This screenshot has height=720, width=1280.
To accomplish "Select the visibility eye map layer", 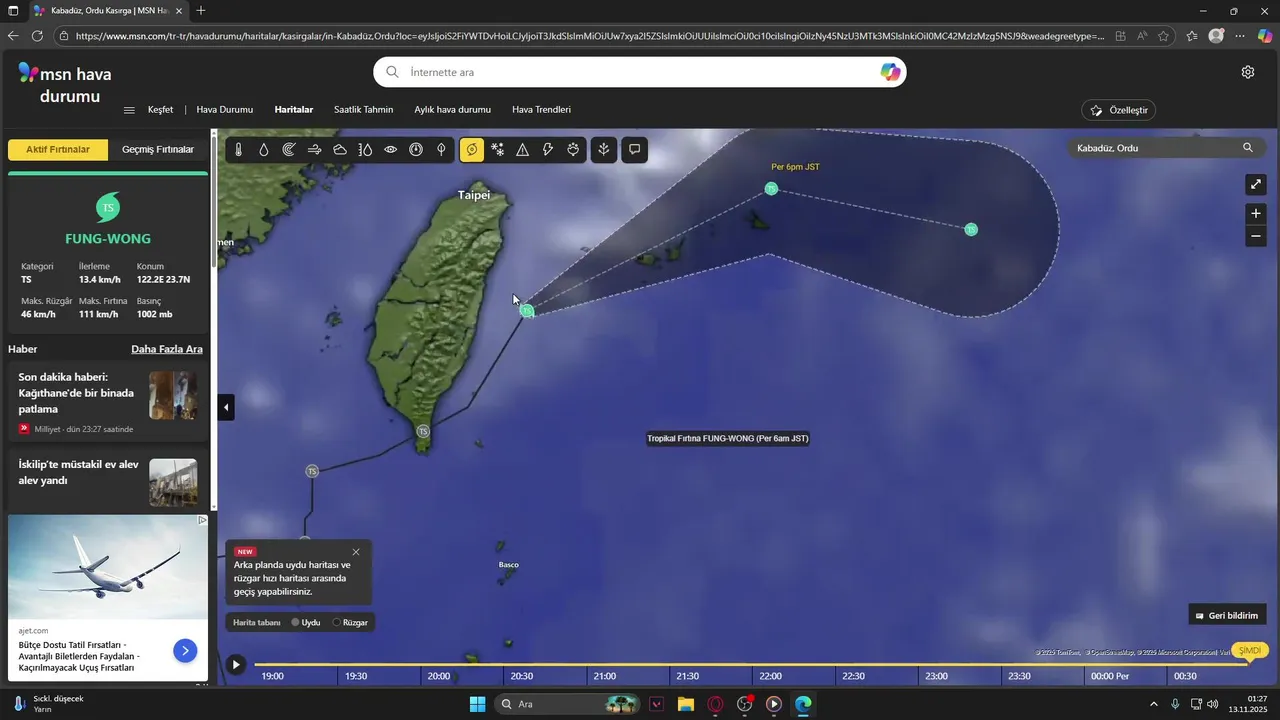I will (x=391, y=150).
